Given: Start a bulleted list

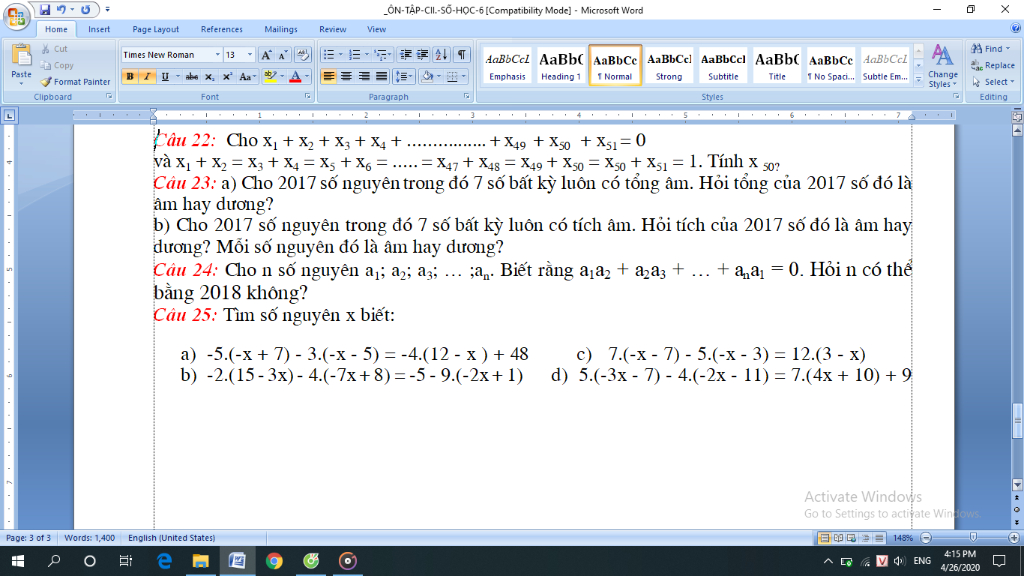Looking at the screenshot, I should click(x=328, y=55).
